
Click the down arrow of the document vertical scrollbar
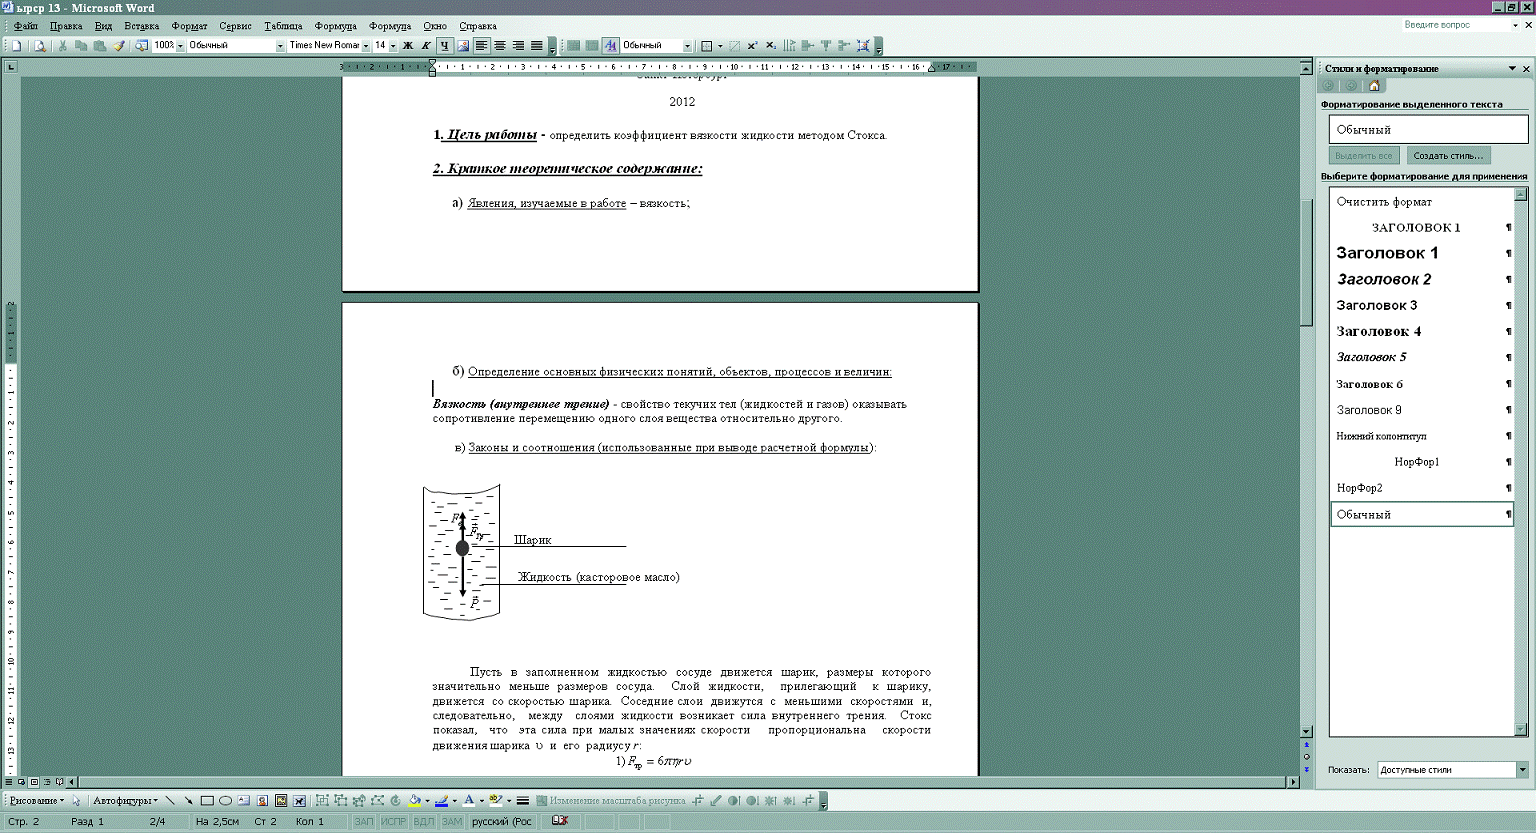1306,732
